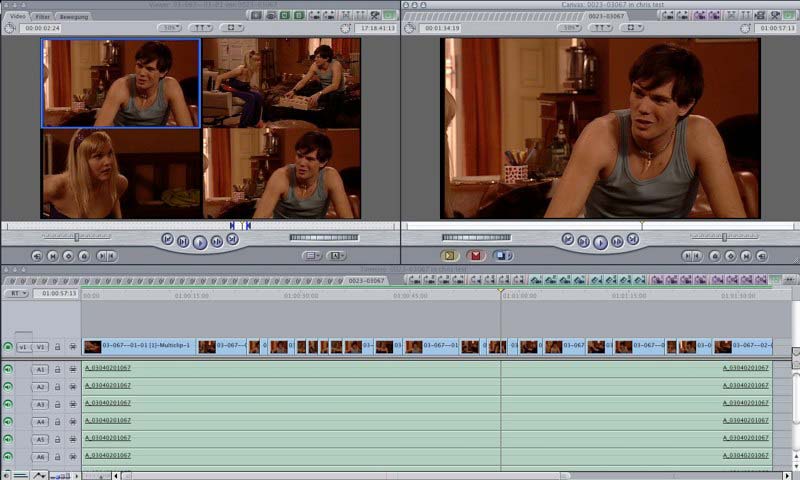The height and width of the screenshot is (480, 800).
Task: Click the A1 track destination label
Action: 40,369
